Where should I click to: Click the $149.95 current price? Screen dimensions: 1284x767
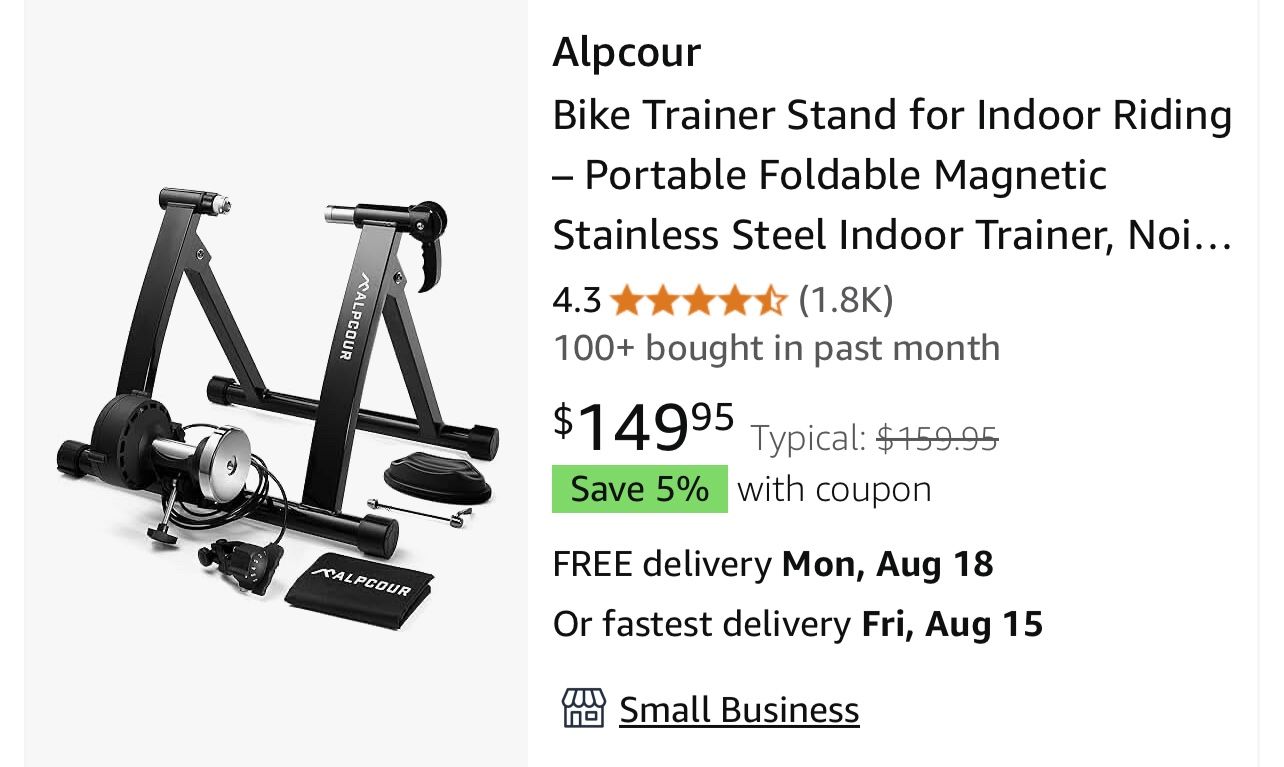pyautogui.click(x=644, y=425)
